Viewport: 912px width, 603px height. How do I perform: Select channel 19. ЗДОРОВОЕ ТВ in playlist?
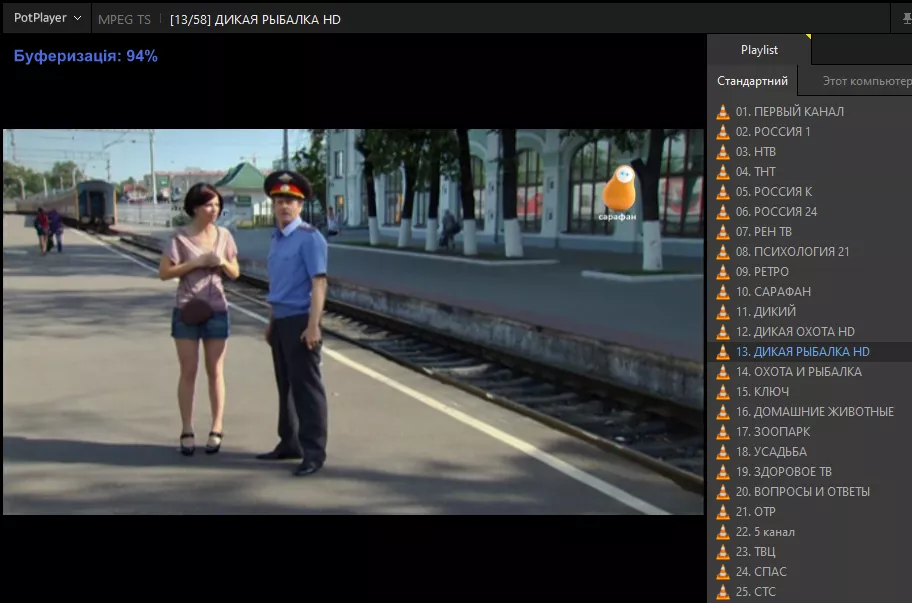810,472
